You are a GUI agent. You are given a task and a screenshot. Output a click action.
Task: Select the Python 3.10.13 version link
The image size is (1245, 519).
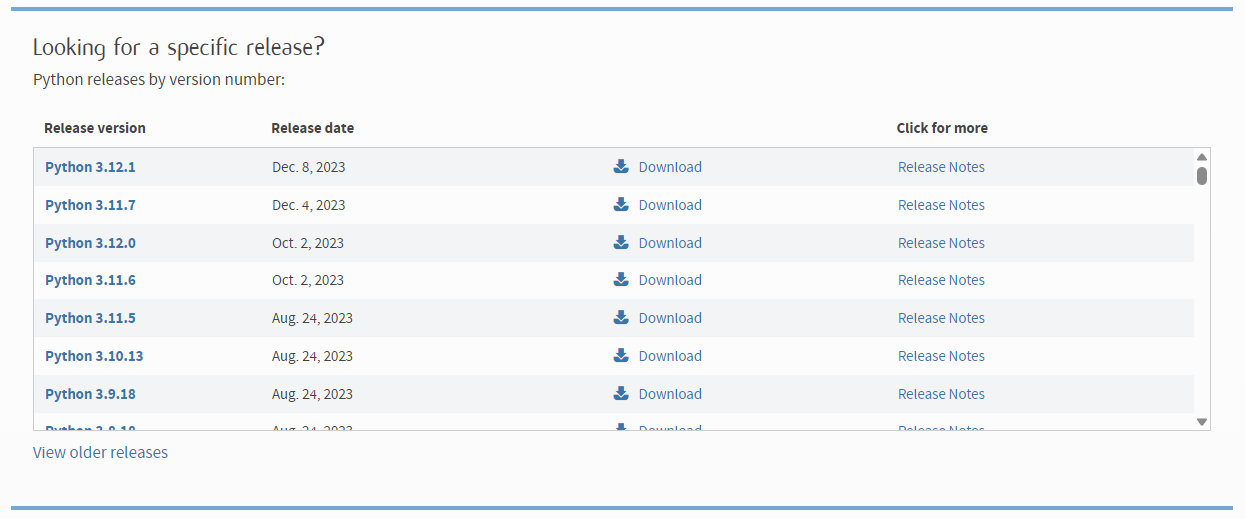pyautogui.click(x=94, y=356)
